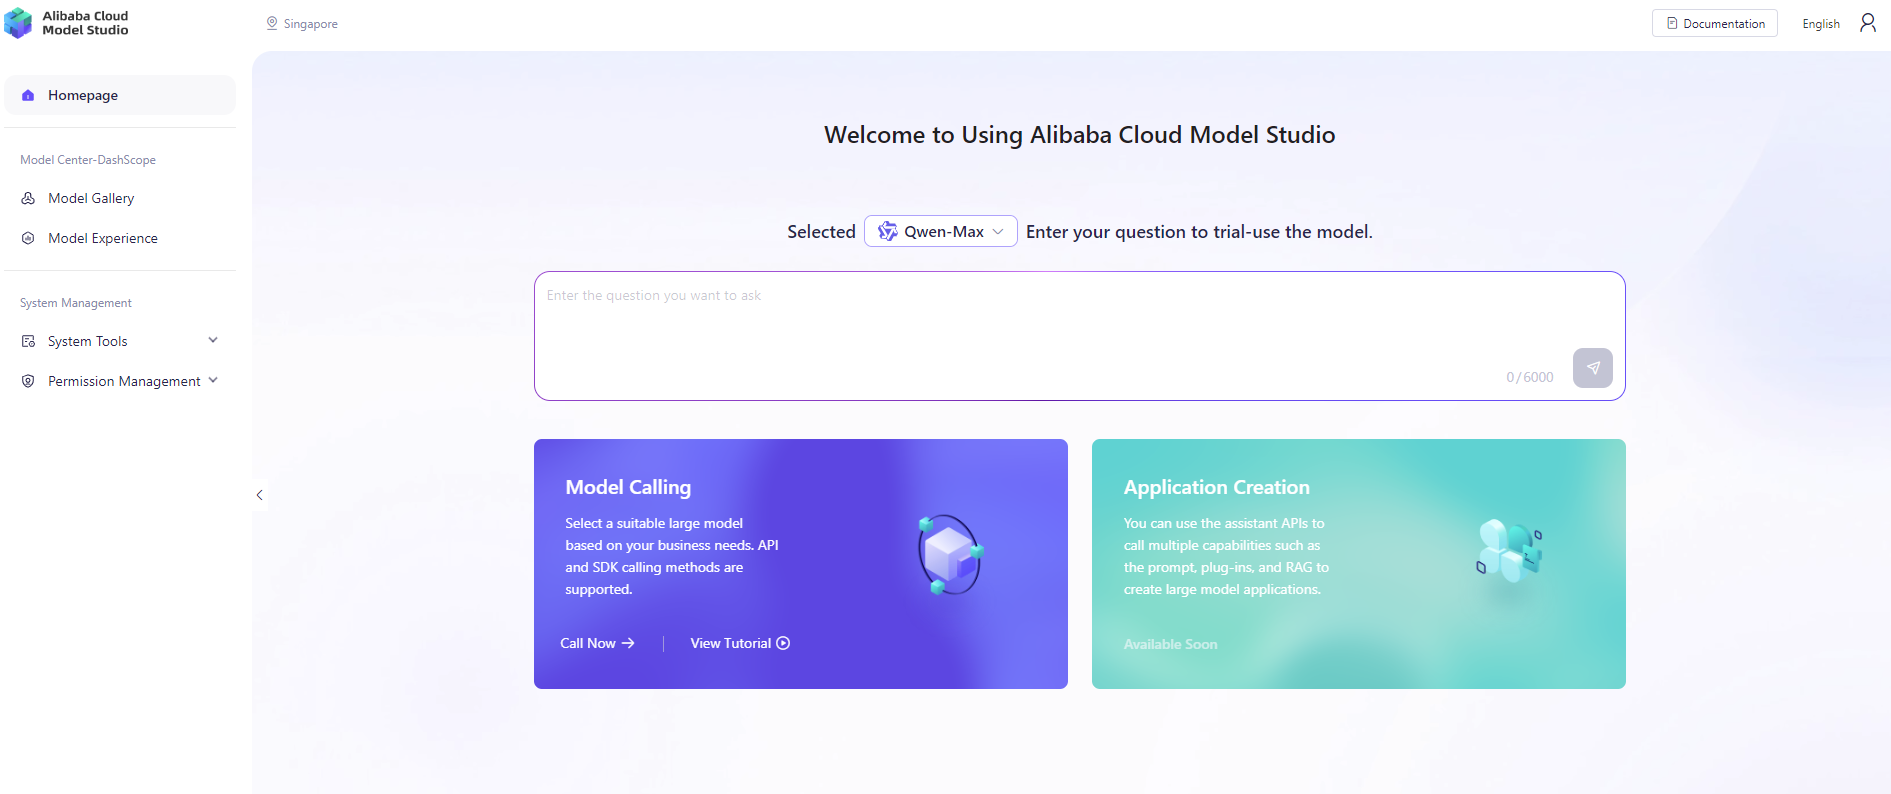This screenshot has width=1891, height=794.
Task: Click the Model Calling card title
Action: [x=628, y=487]
